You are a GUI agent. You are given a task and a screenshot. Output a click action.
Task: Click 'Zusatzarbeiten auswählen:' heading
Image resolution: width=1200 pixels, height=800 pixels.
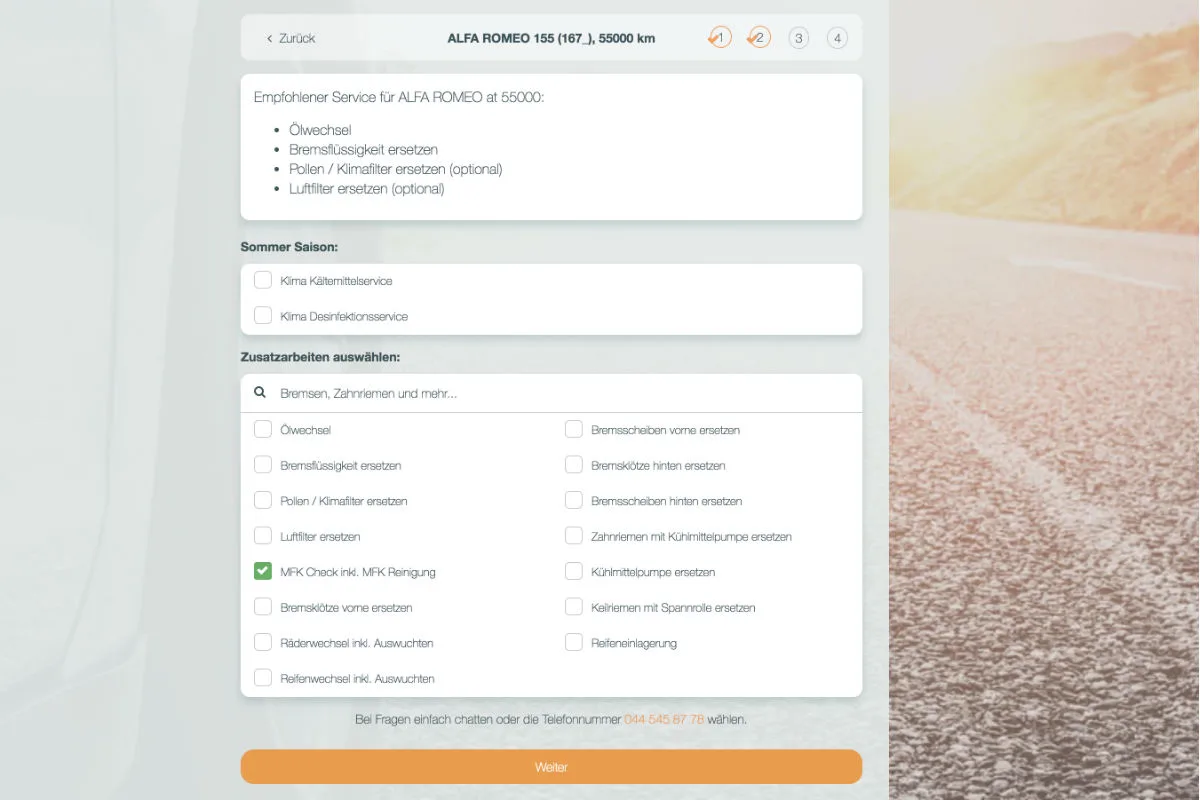(x=320, y=356)
